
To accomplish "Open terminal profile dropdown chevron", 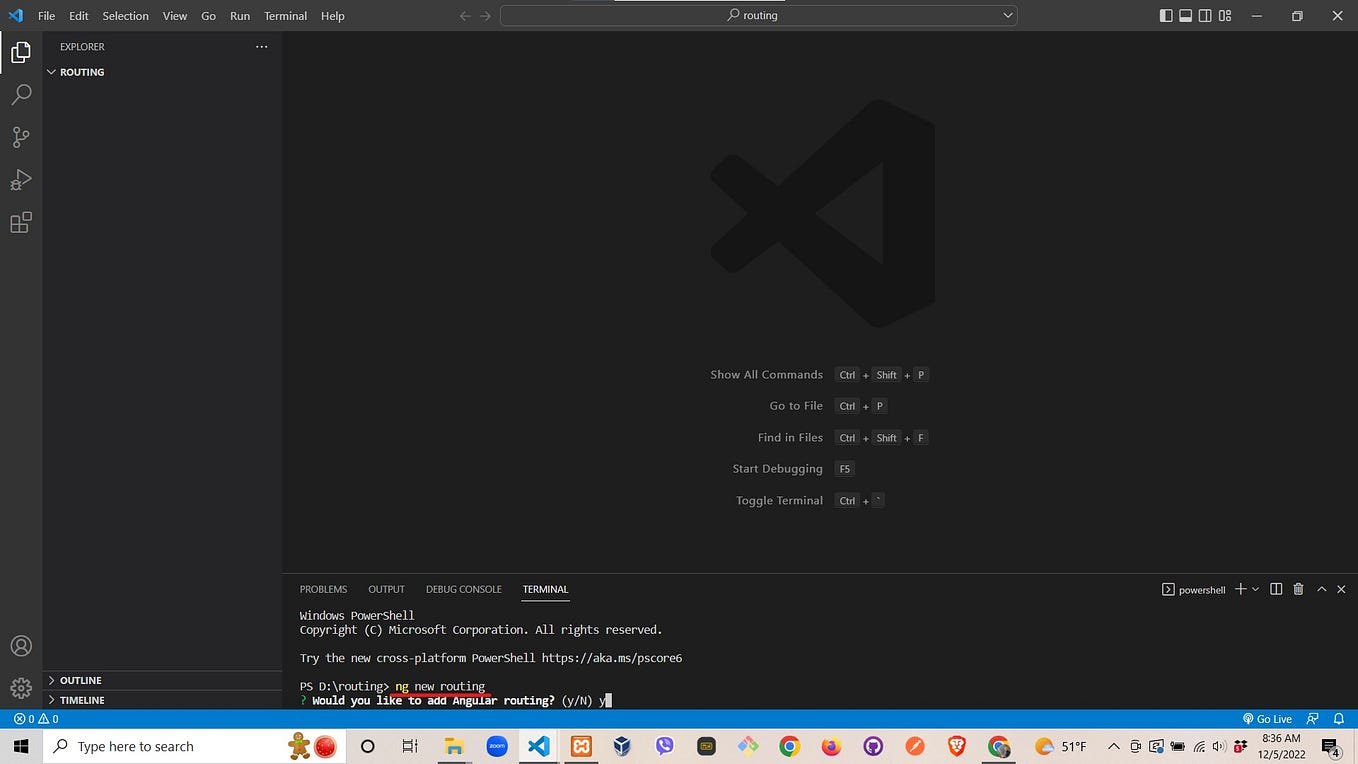I will (x=1255, y=589).
